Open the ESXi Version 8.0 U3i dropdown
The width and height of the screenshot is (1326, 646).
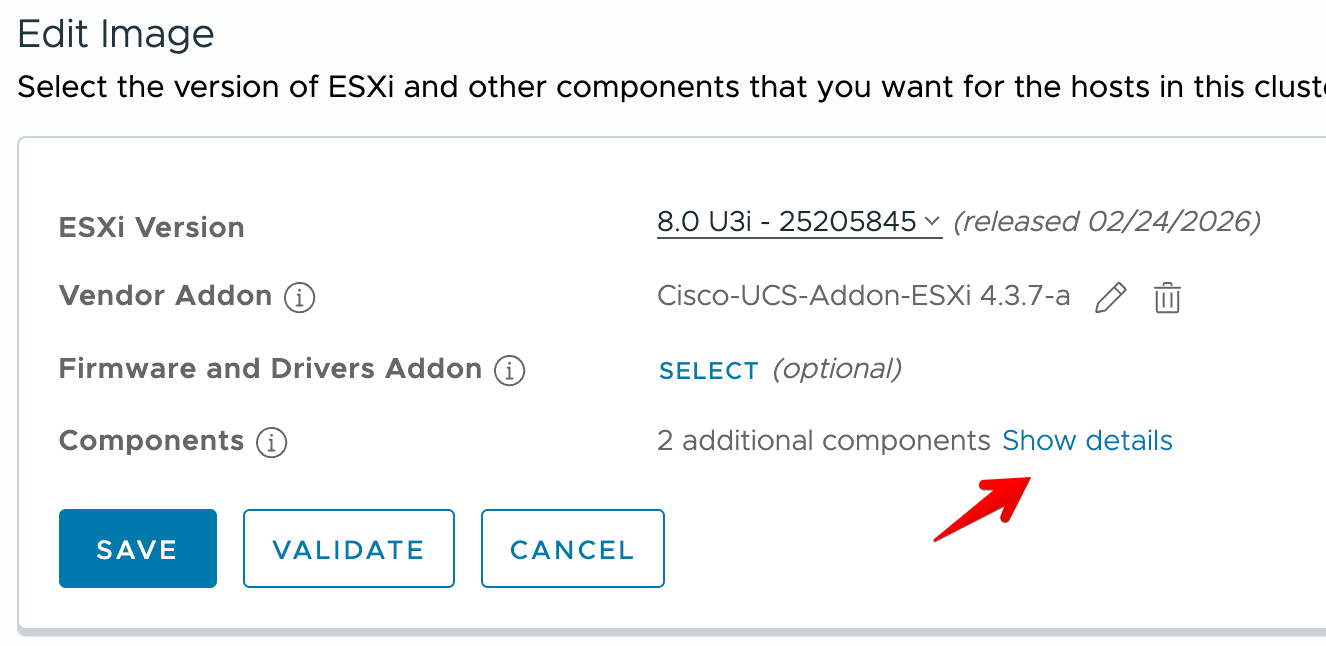[x=799, y=221]
